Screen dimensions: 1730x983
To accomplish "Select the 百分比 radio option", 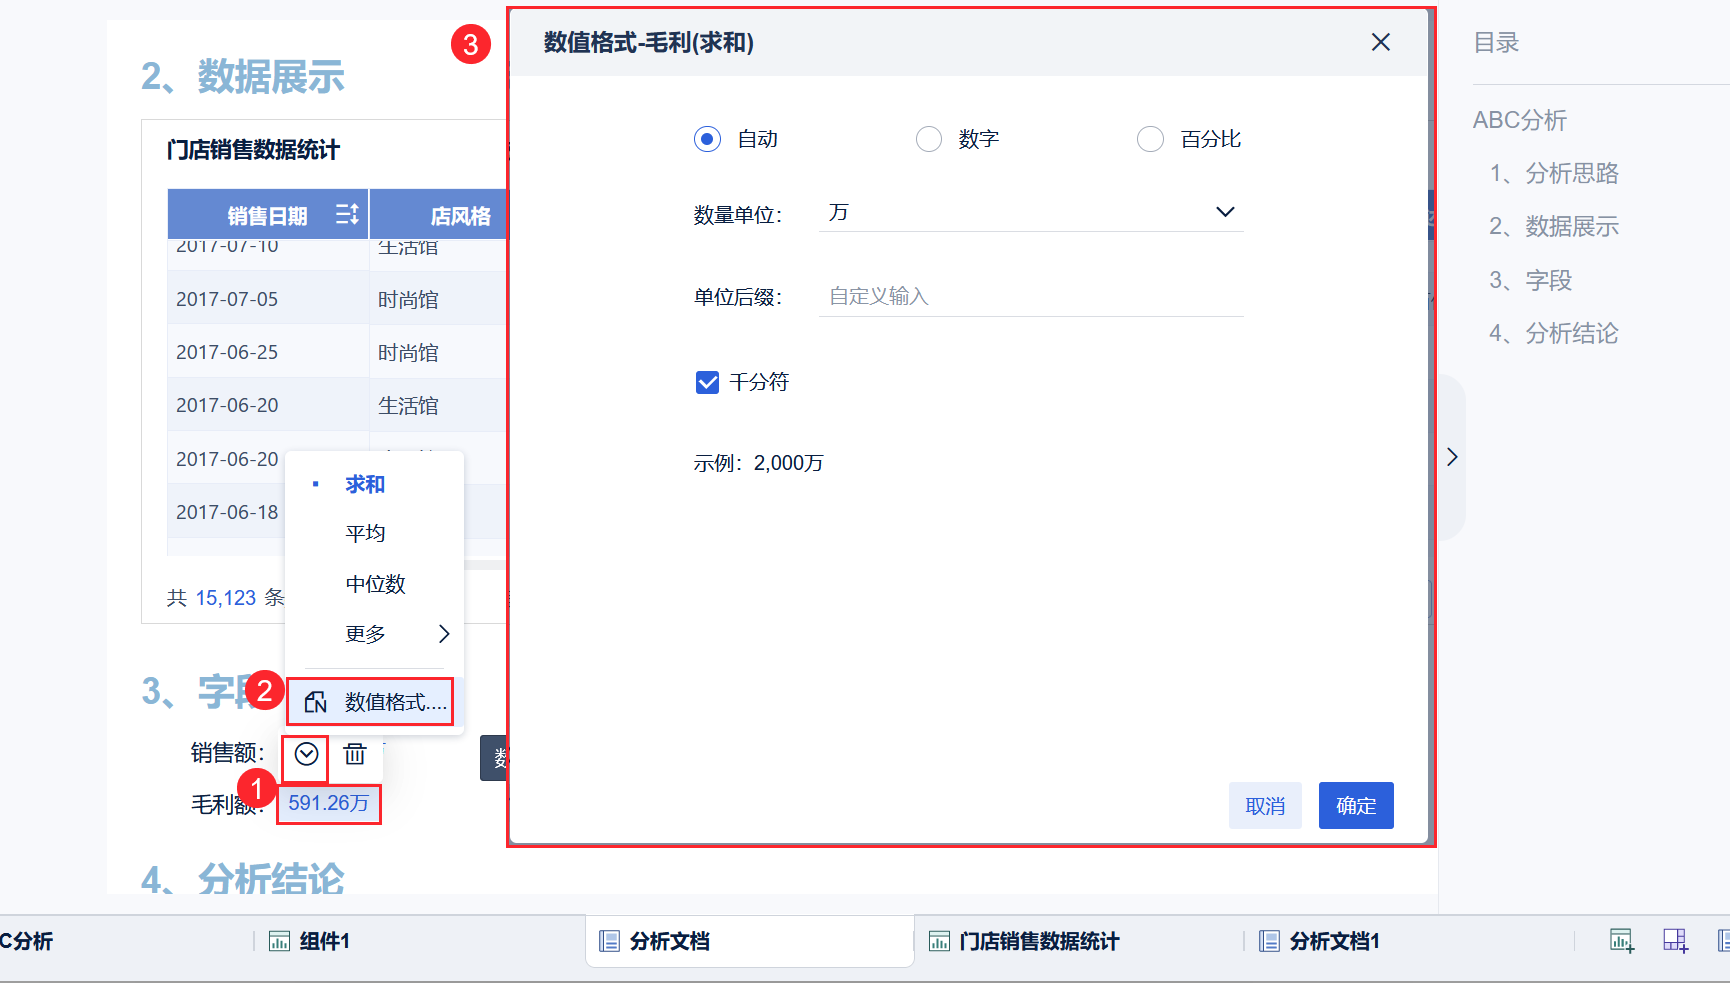I will pos(1151,139).
